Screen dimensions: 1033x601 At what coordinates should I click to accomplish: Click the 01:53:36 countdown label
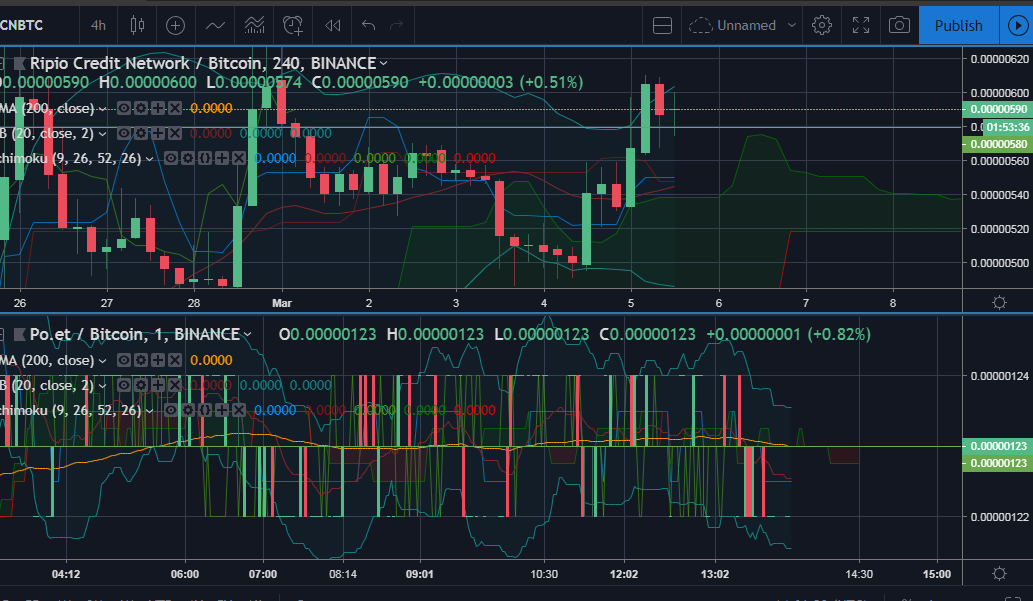pyautogui.click(x=1007, y=127)
